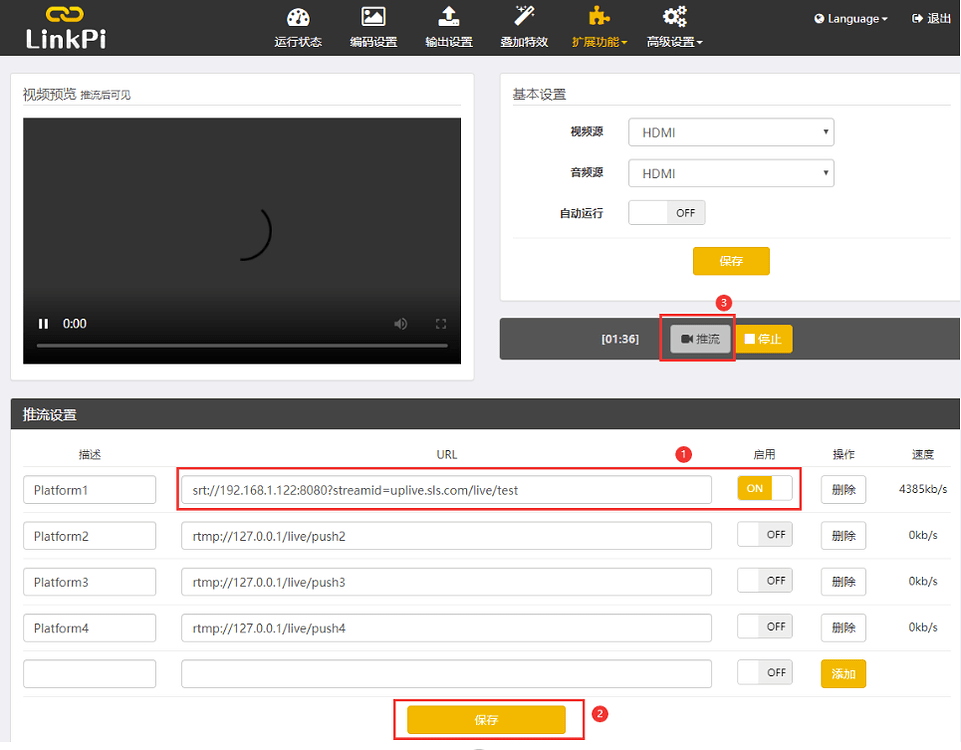Screen dimensions: 961x750
Task: Open 输出设置 upload icon
Action: 449,18
